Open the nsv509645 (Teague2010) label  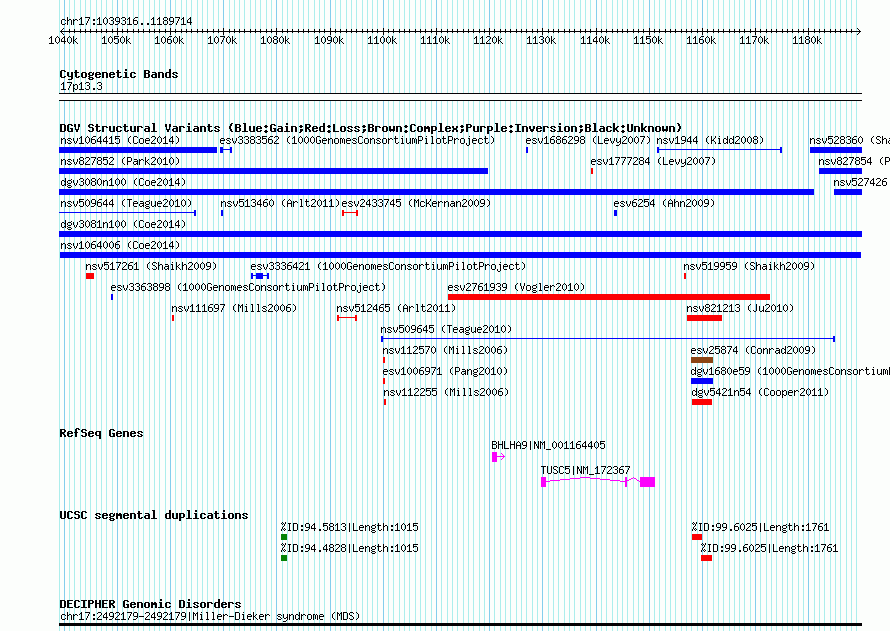click(446, 329)
